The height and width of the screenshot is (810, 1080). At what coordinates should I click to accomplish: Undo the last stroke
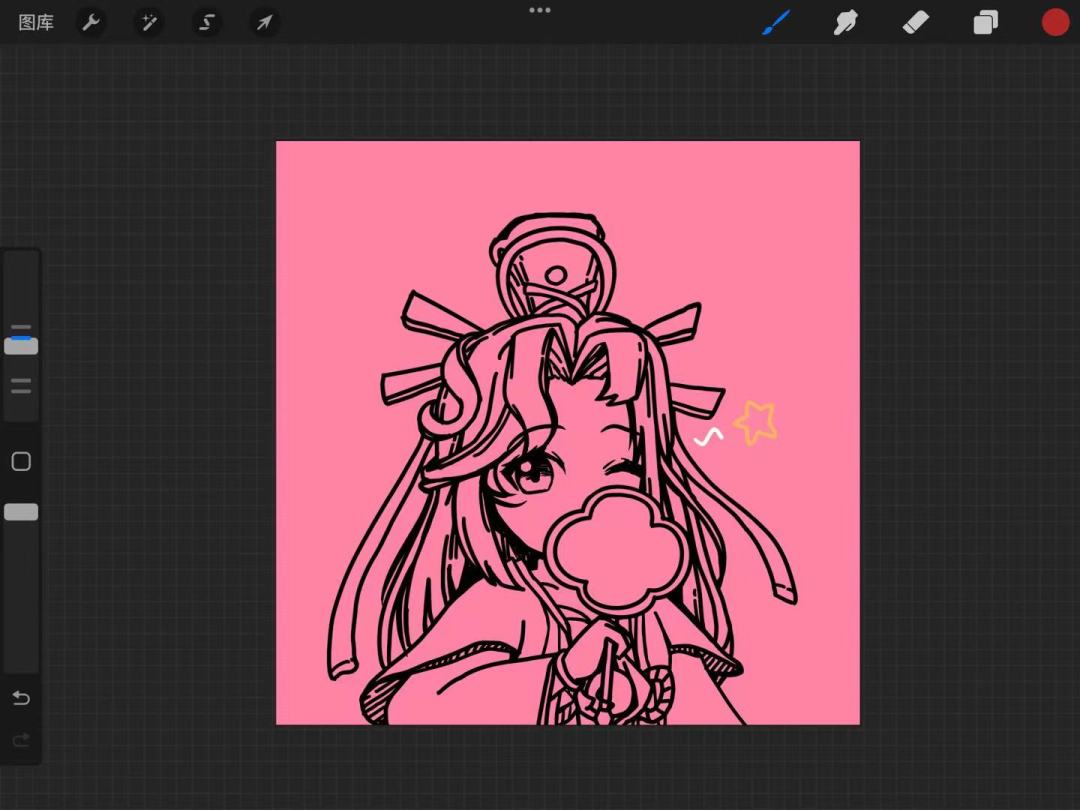(21, 698)
